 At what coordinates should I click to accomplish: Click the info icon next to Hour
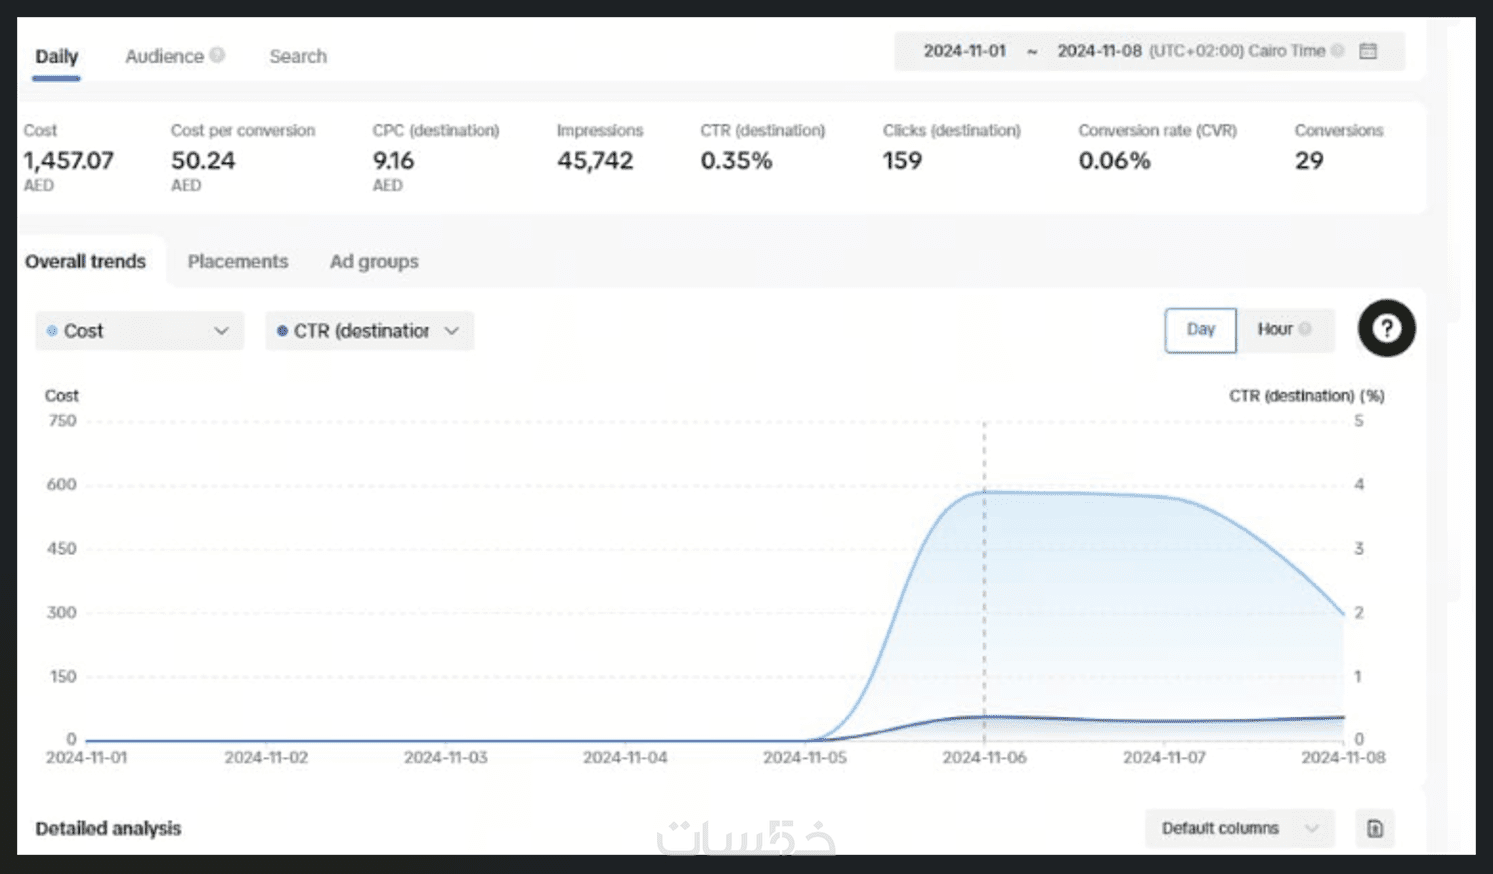[x=1305, y=329]
